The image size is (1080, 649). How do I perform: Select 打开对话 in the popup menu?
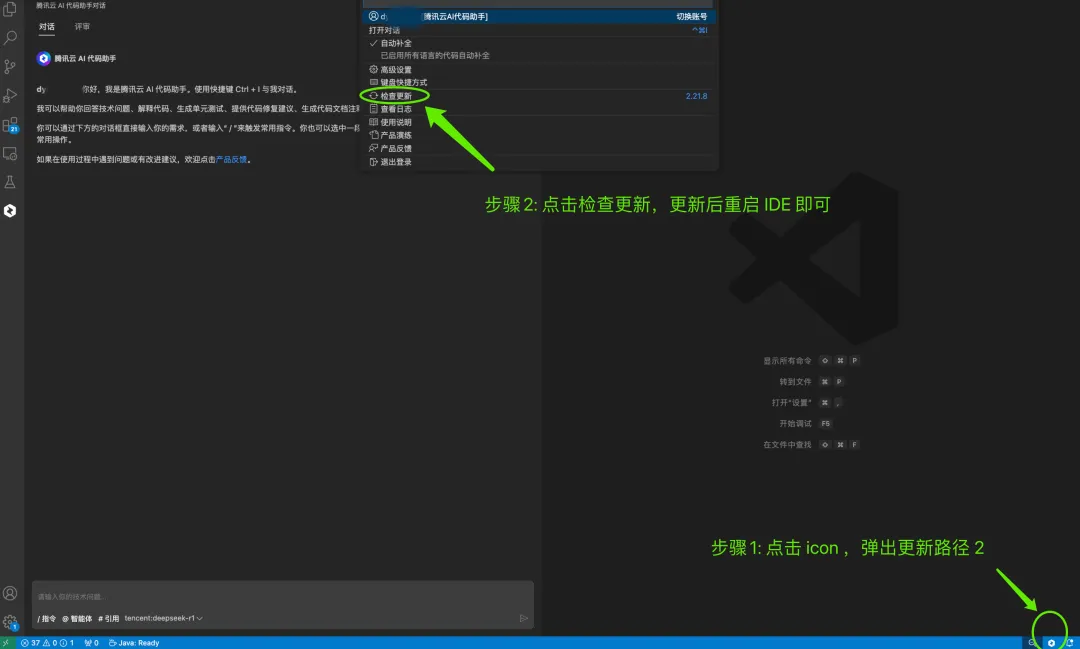coord(540,30)
